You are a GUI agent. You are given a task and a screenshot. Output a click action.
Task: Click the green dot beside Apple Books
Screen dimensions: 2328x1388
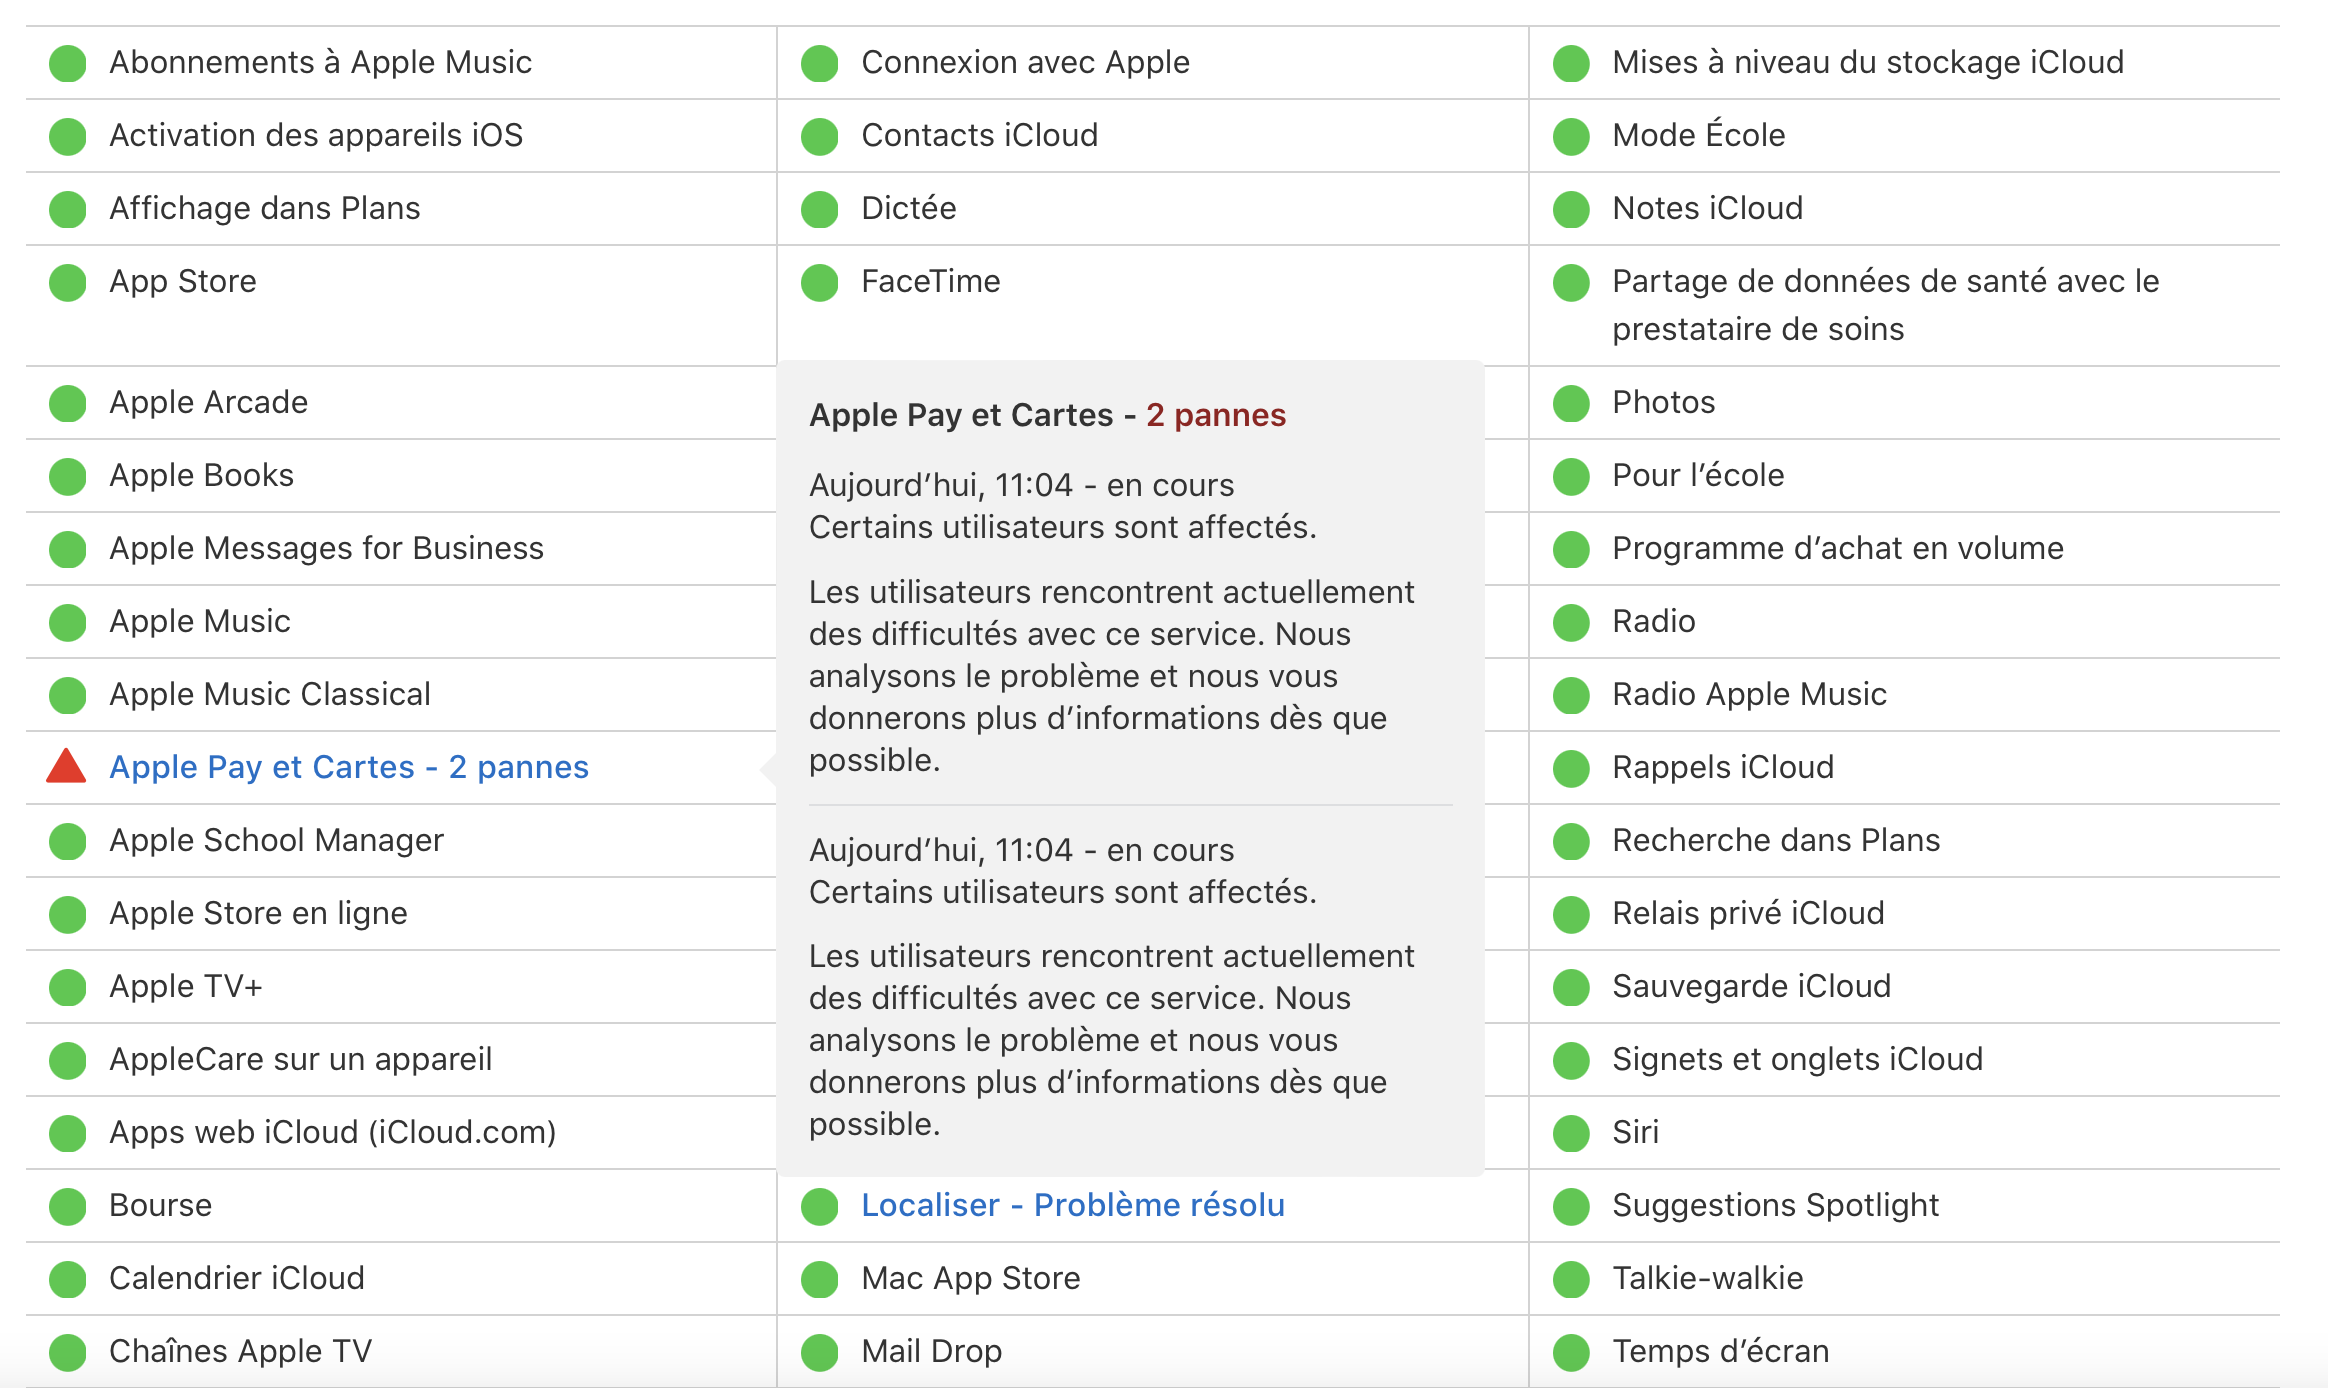pos(68,476)
